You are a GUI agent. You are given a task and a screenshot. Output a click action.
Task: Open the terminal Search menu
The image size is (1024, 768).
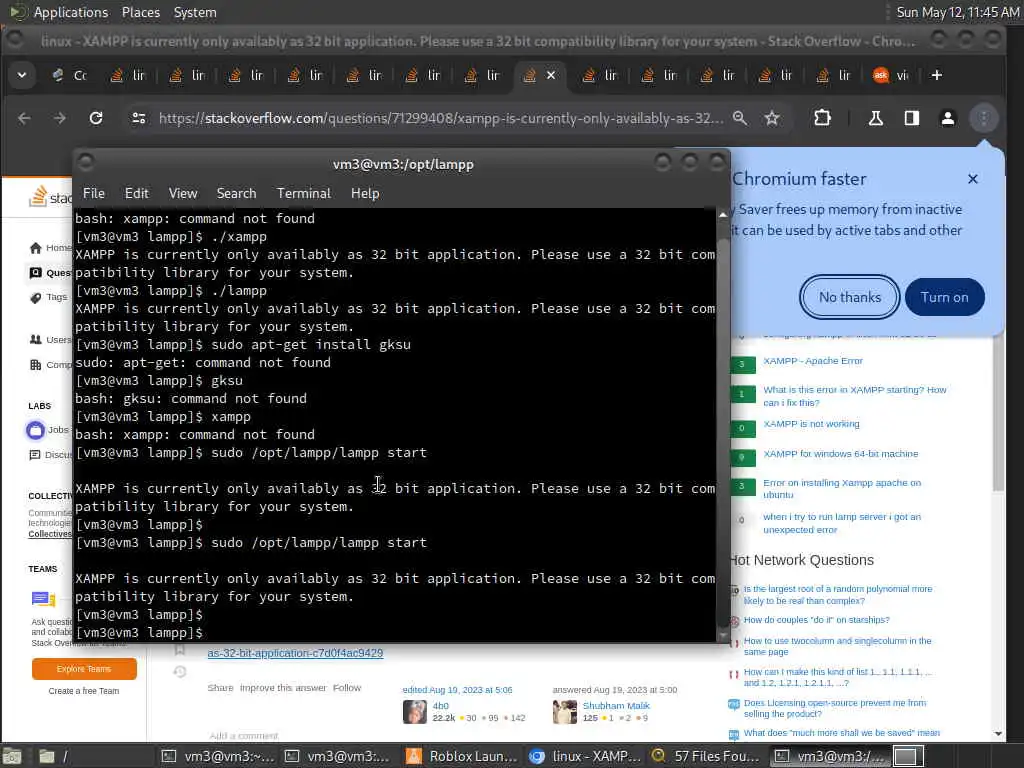(x=236, y=193)
